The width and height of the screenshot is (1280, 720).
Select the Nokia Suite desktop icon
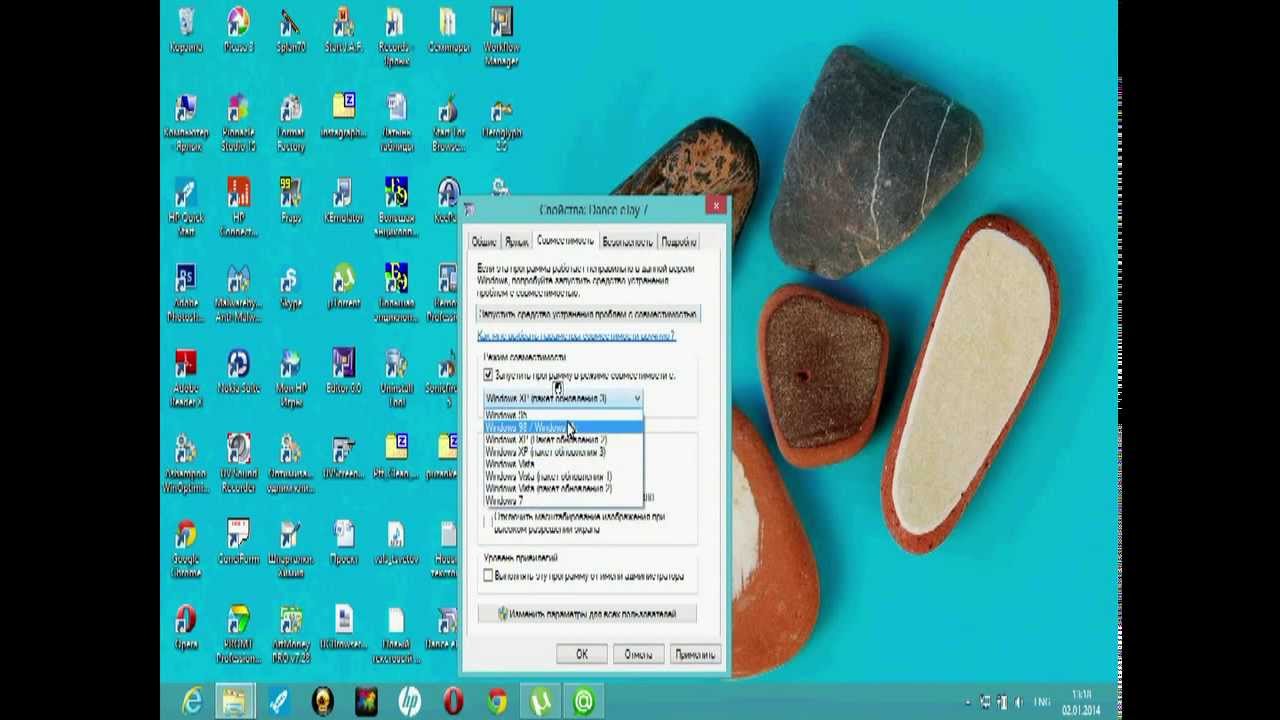(x=238, y=371)
